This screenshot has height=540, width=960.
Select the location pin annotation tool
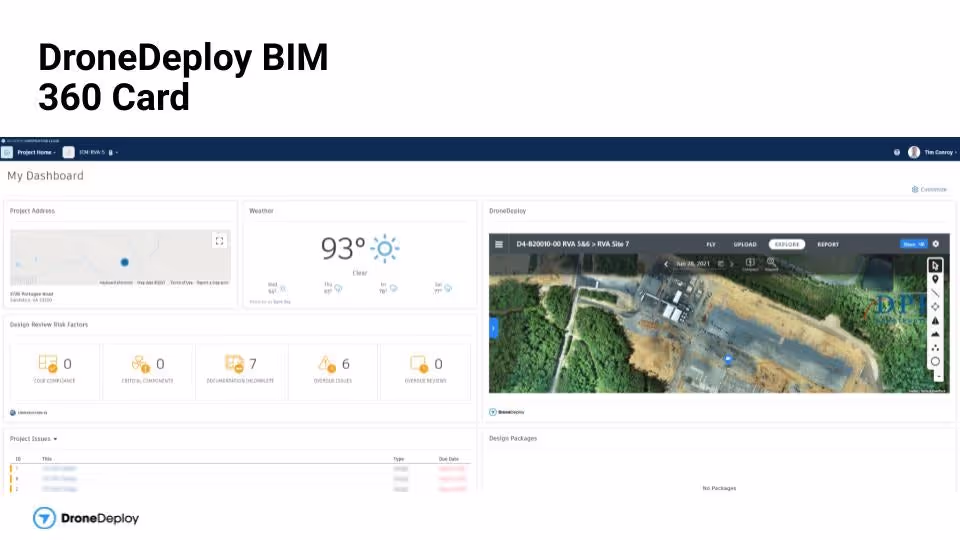pos(935,279)
